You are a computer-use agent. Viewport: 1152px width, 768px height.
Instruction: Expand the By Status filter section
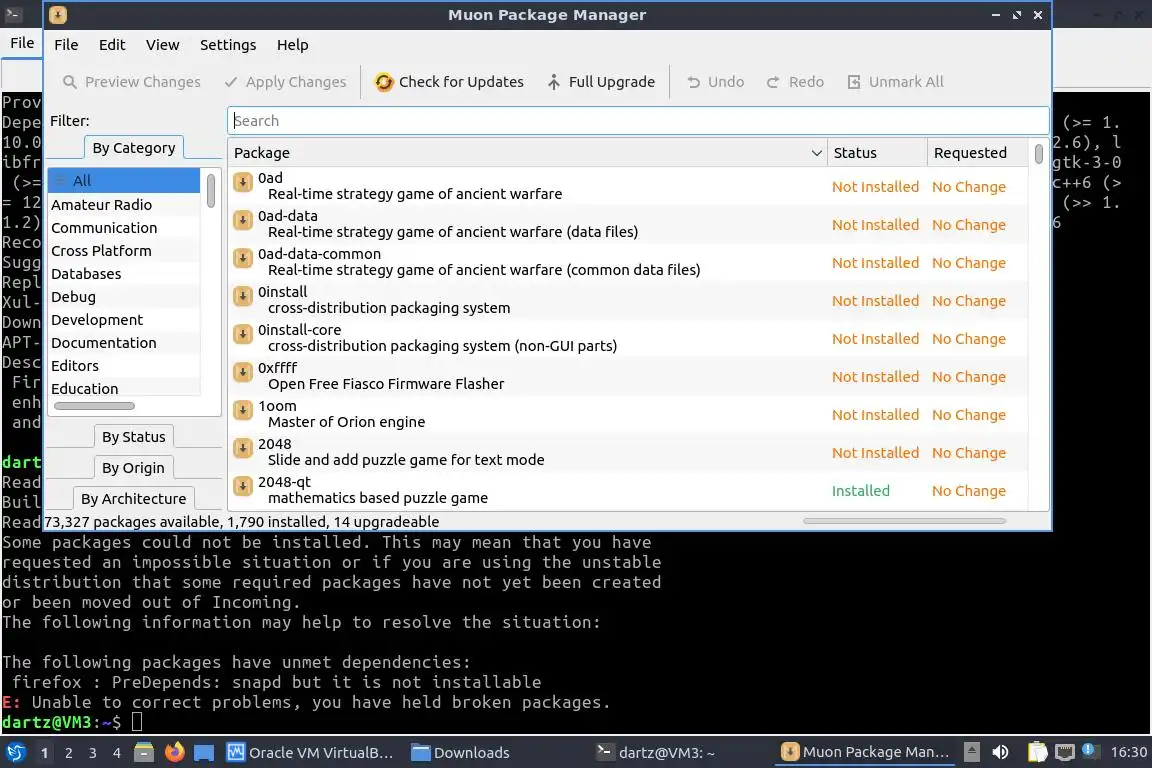[x=134, y=437]
